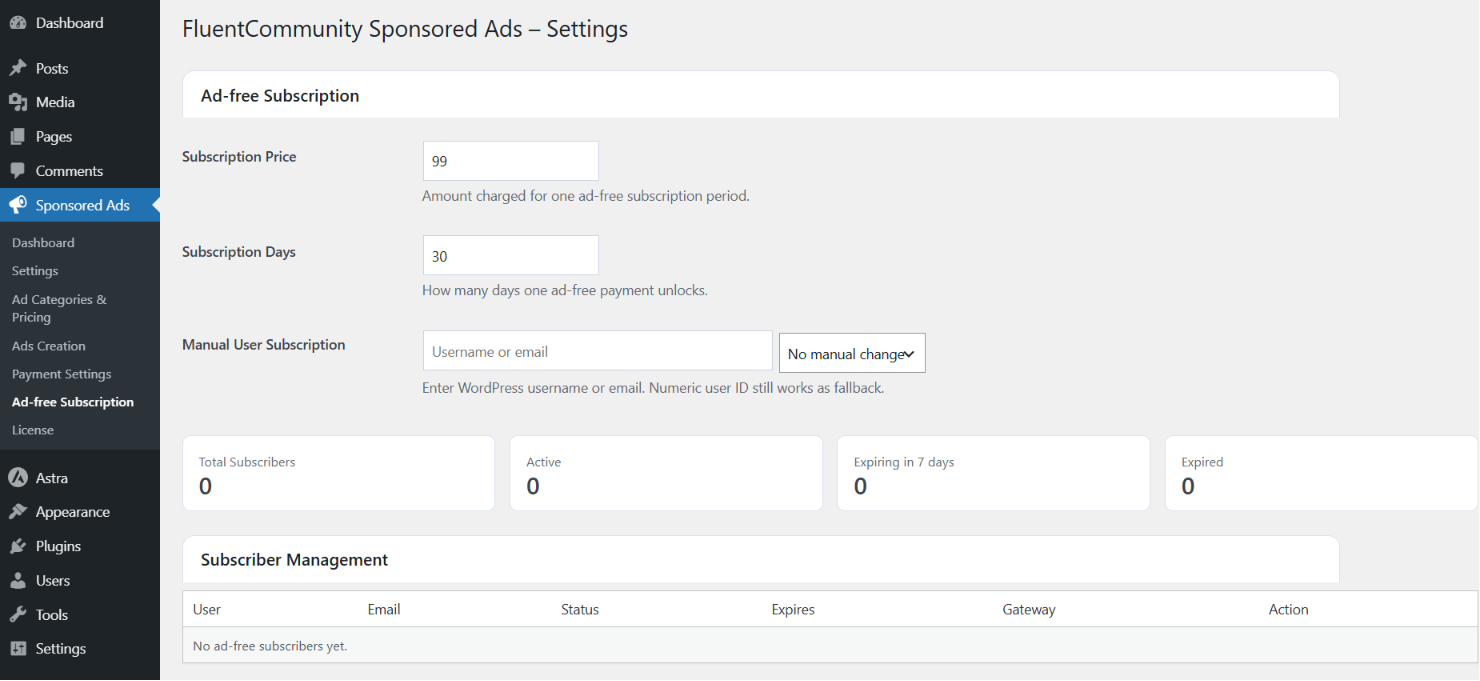1480x681 pixels.
Task: Open Ad Categories & Pricing submenu
Action: click(x=59, y=308)
